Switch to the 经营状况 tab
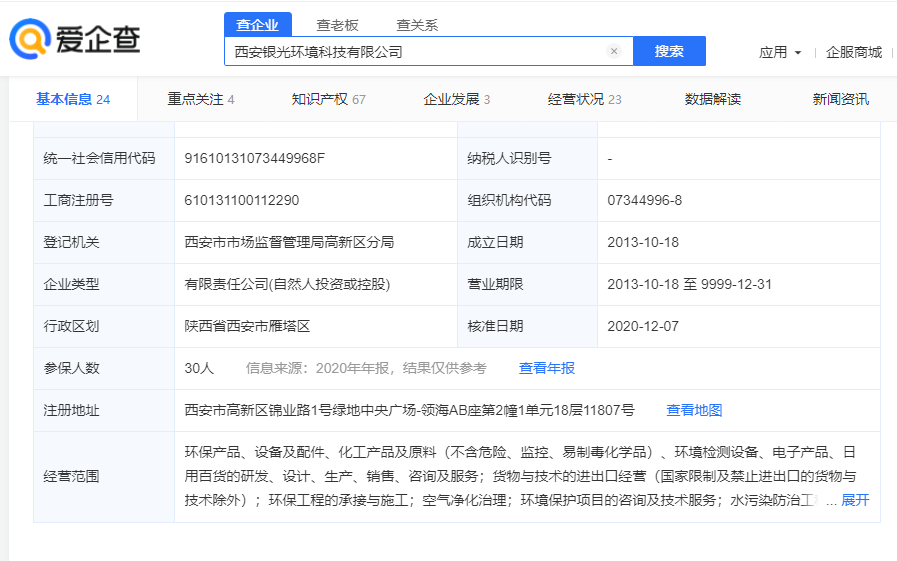897x561 pixels. 584,99
